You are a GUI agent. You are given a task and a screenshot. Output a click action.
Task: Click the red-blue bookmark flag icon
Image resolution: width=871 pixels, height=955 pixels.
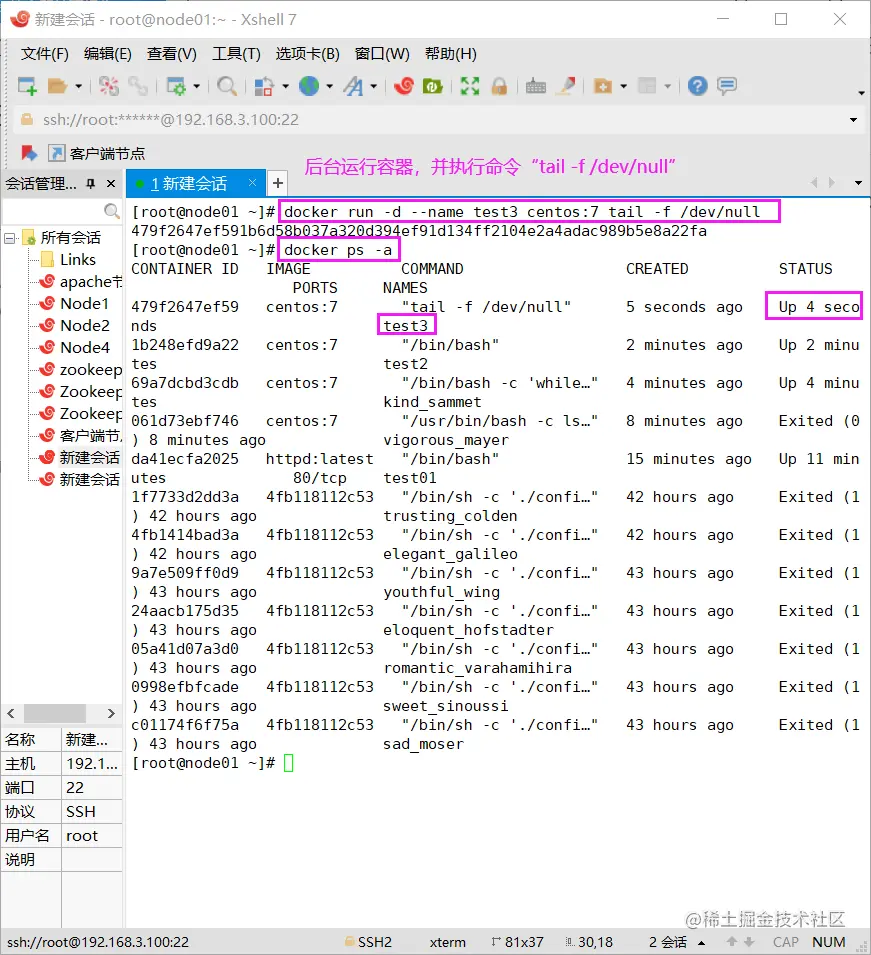point(29,153)
